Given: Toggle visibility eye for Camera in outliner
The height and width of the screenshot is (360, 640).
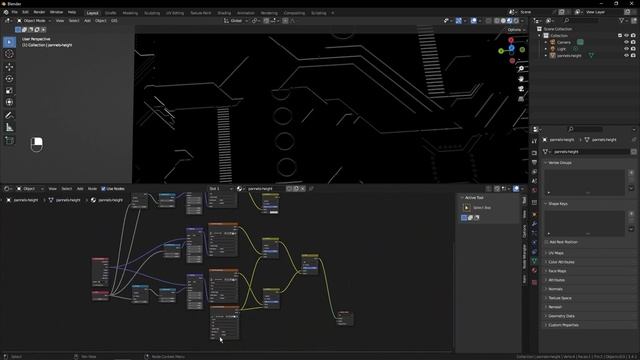Looking at the screenshot, I should (x=626, y=42).
